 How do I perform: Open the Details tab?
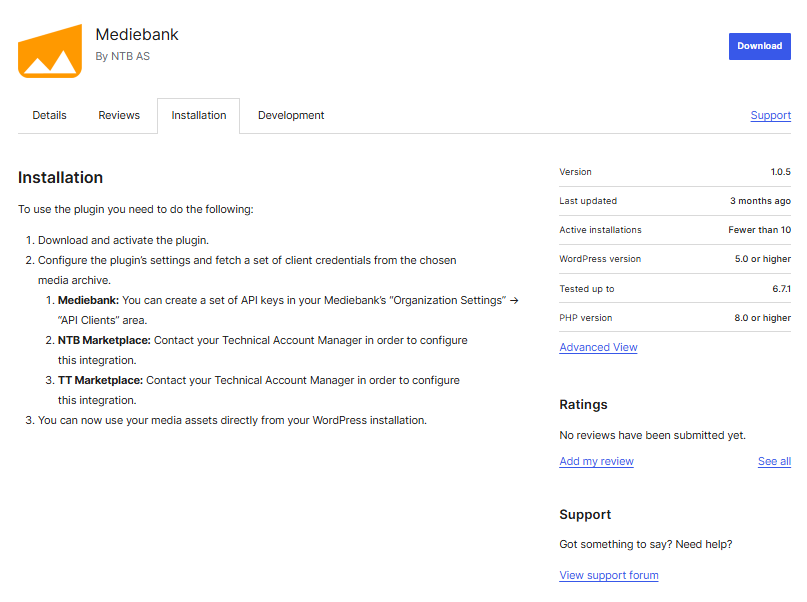pos(49,115)
